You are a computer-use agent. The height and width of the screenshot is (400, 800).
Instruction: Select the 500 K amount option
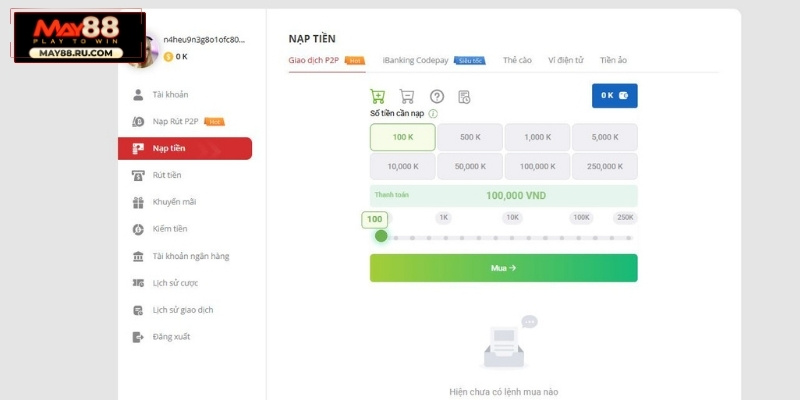tap(470, 137)
